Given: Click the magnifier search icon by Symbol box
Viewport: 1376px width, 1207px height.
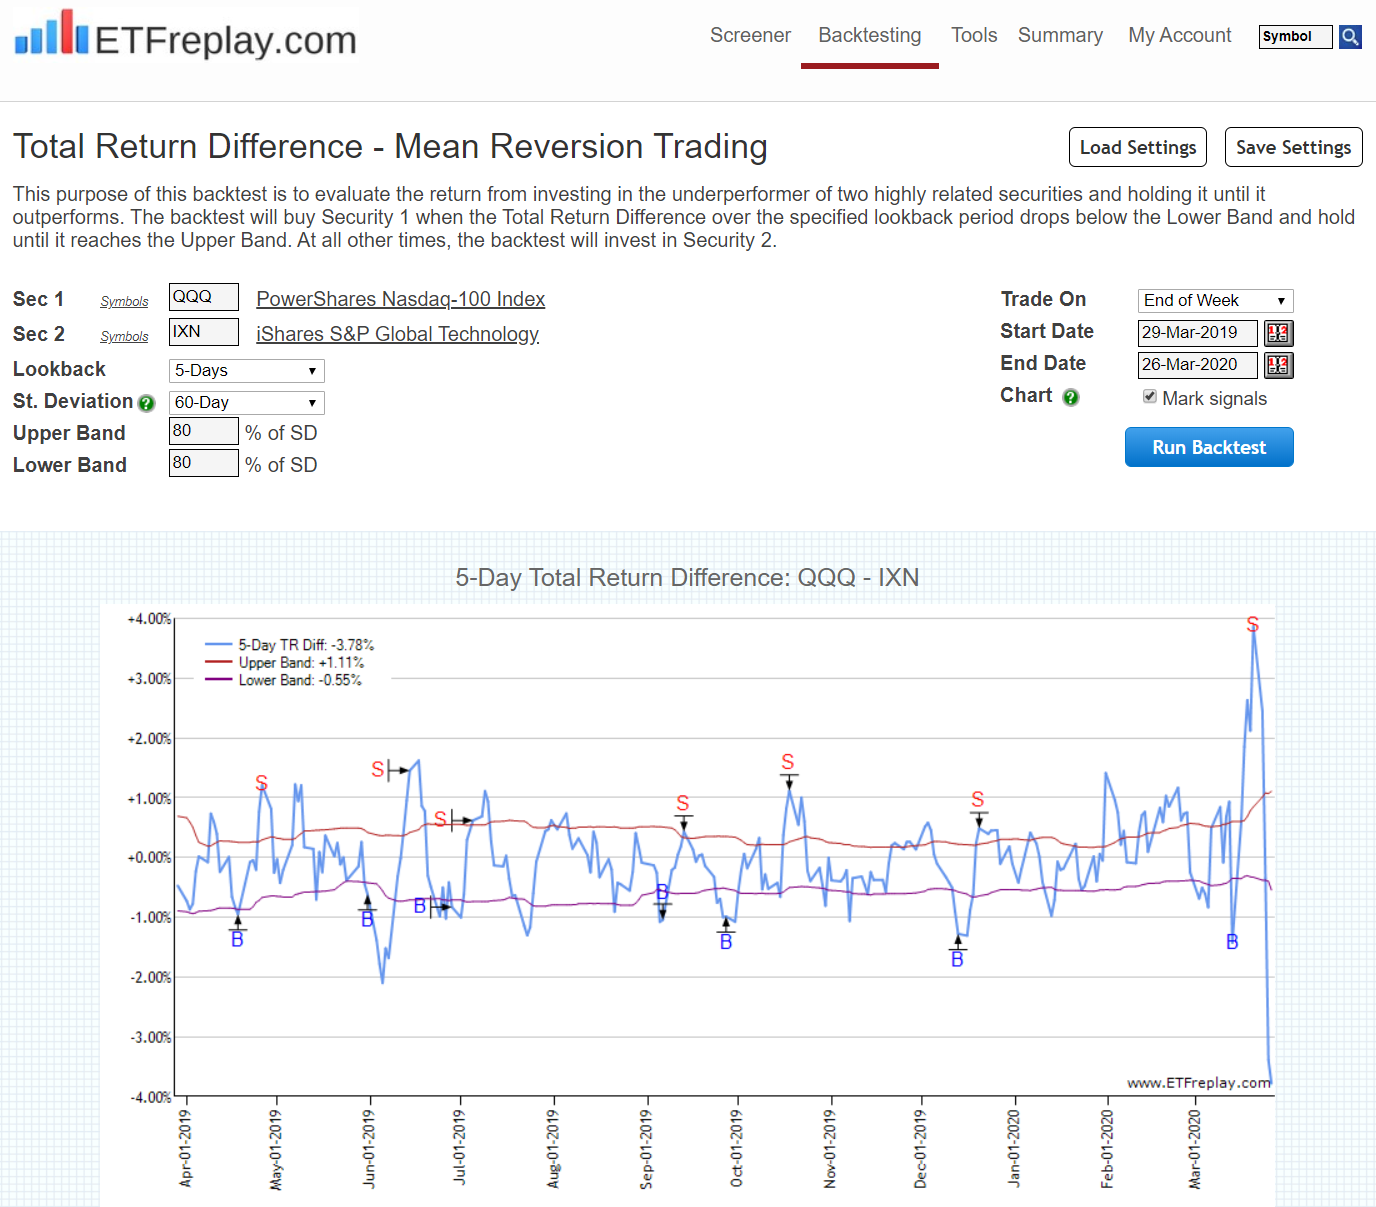Looking at the screenshot, I should [x=1350, y=37].
